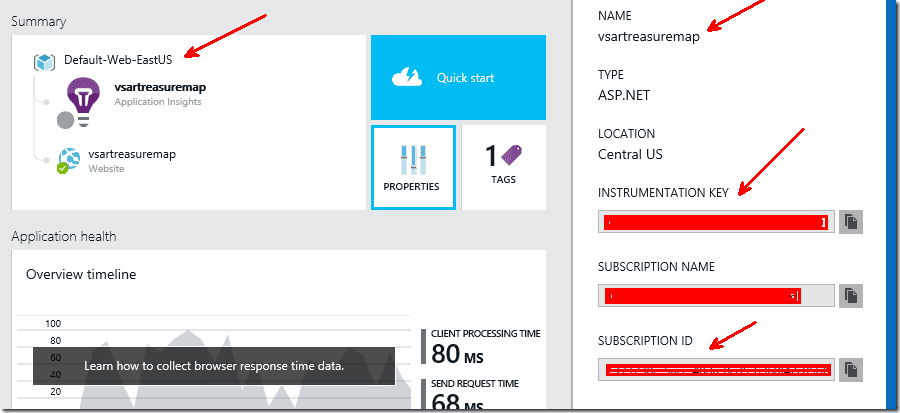Copy the instrumentation key
This screenshot has width=900, height=413.
[x=851, y=221]
